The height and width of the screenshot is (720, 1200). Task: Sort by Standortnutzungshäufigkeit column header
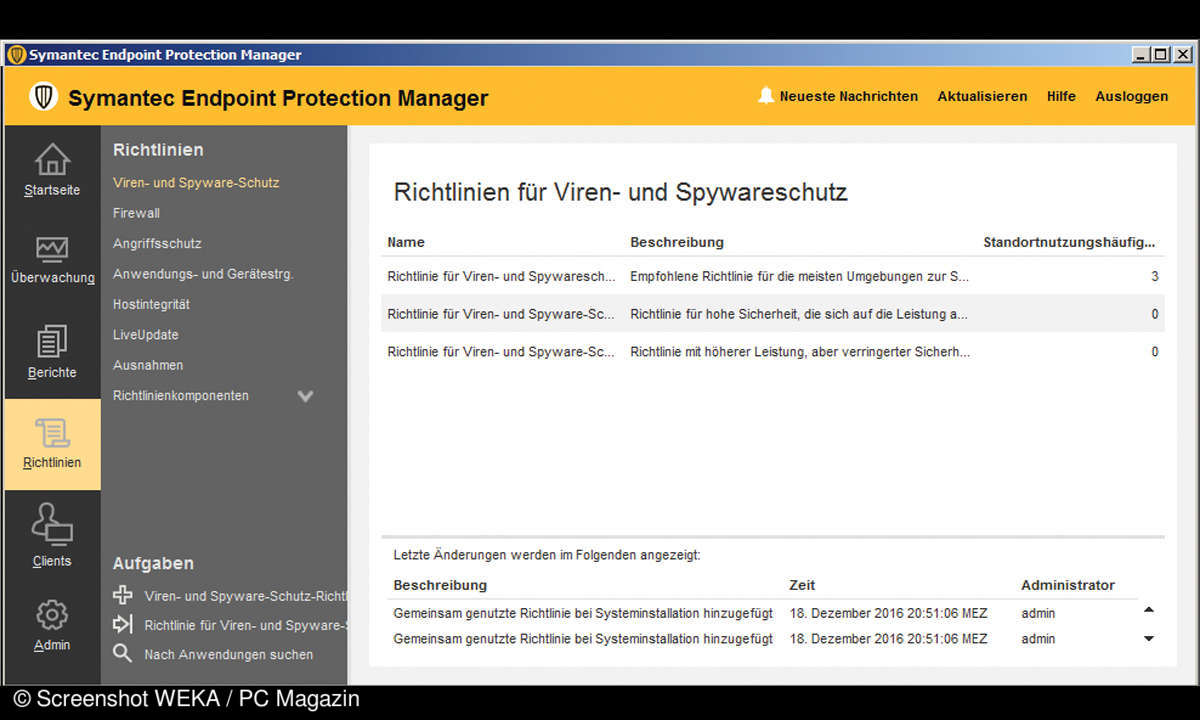1069,242
